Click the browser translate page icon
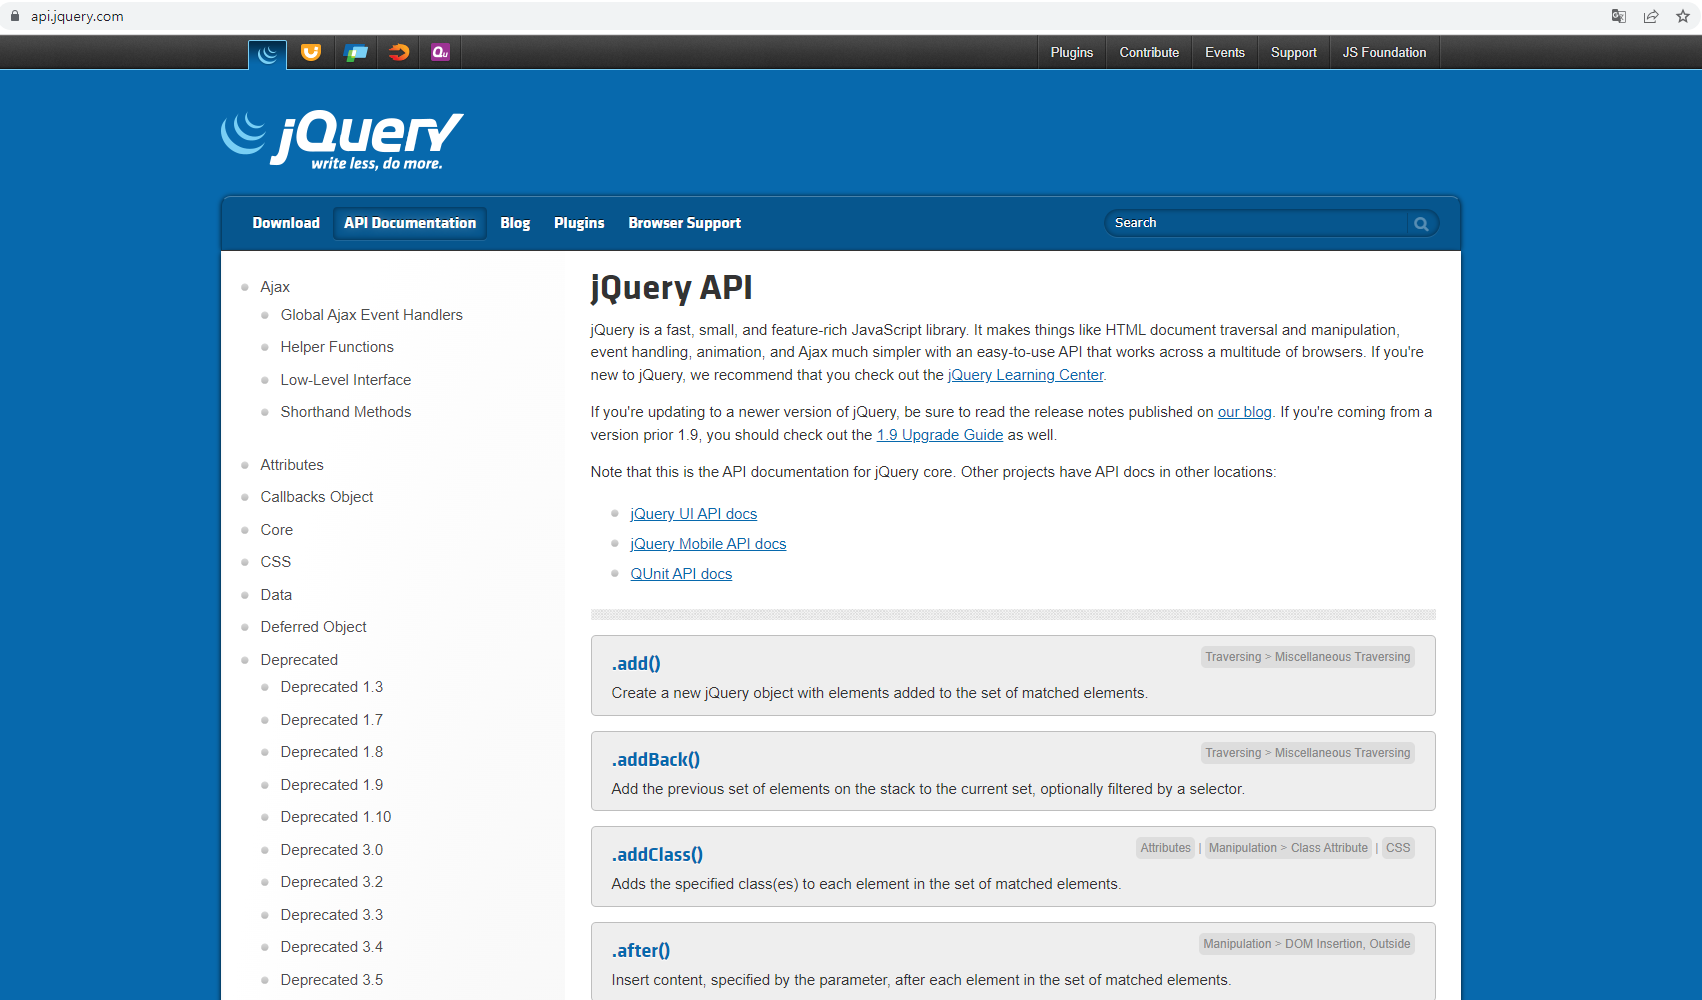Screen dimensions: 1702x1000 (x=1619, y=16)
